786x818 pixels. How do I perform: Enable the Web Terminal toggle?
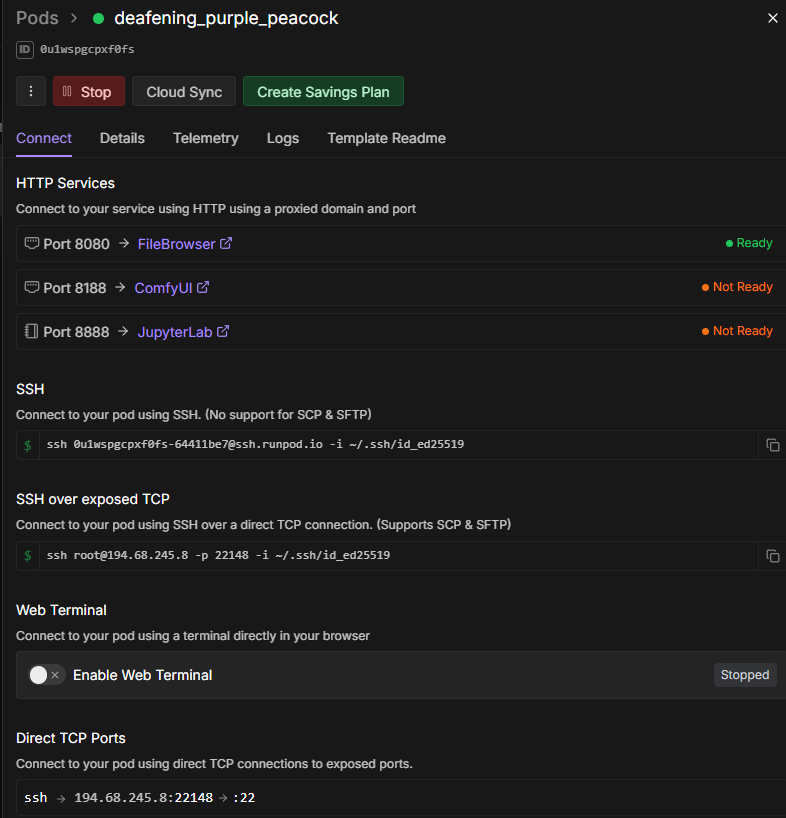(38, 675)
